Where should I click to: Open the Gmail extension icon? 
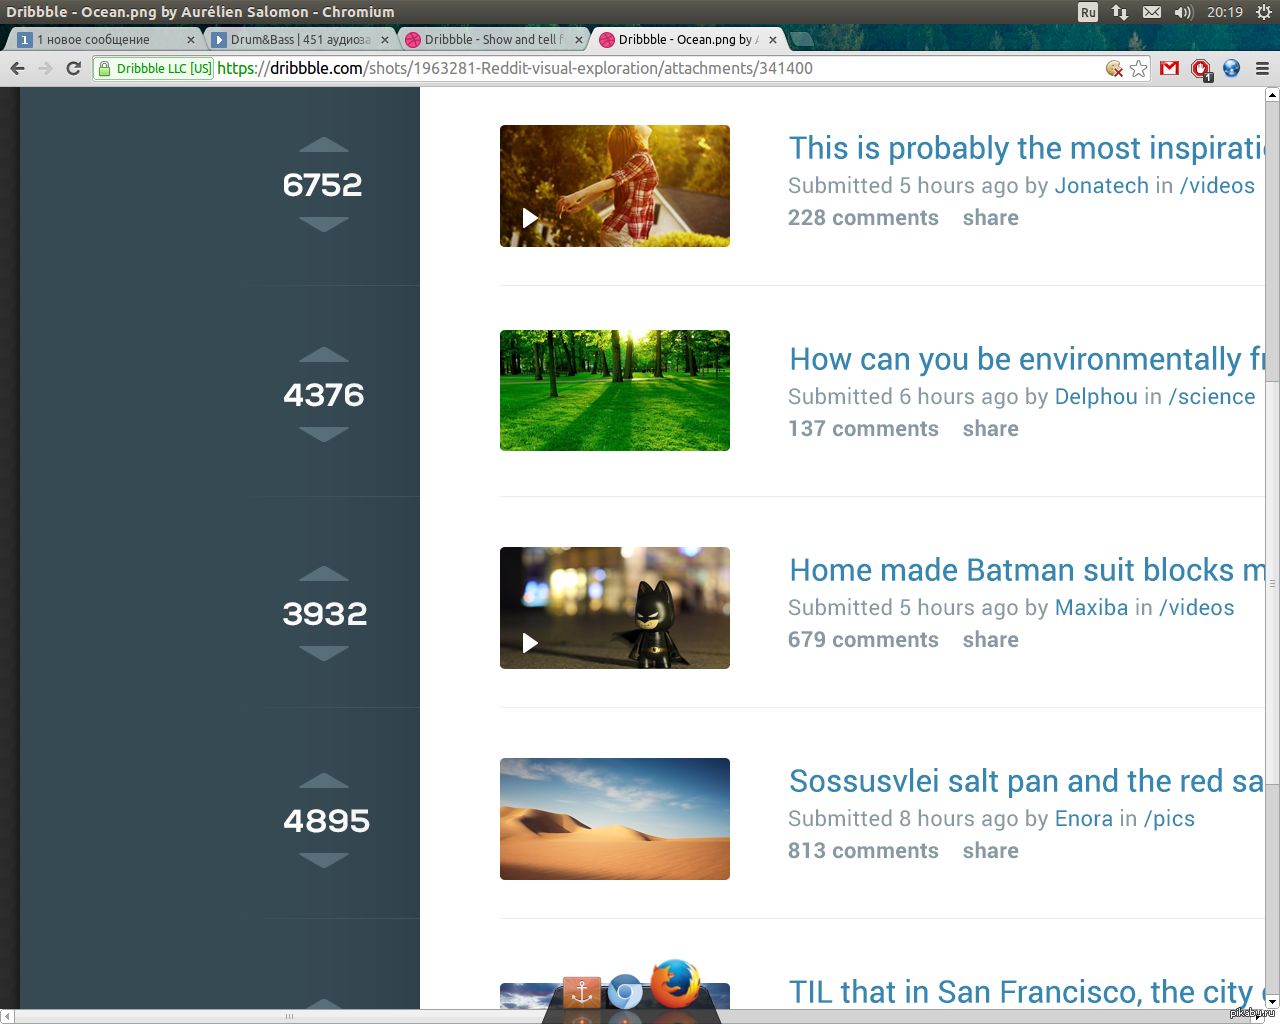pos(1169,68)
